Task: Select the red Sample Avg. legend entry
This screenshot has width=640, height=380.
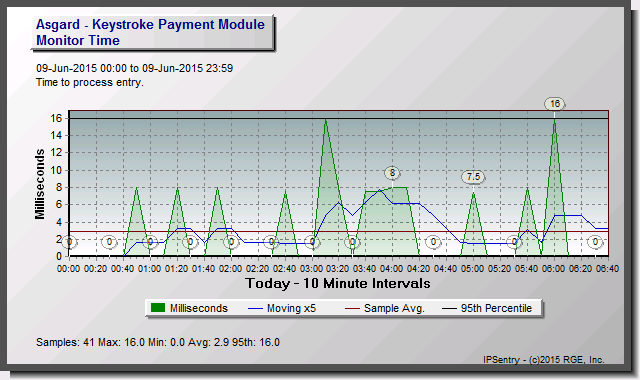Action: (x=384, y=308)
